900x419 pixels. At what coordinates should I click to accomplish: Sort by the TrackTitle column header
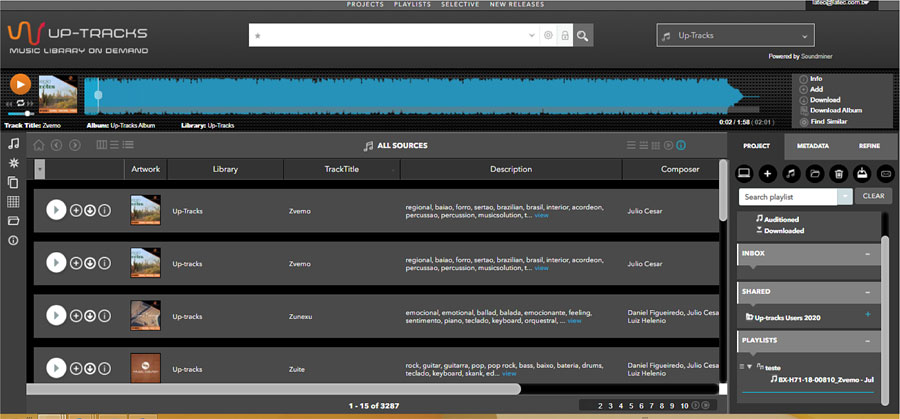coord(342,169)
